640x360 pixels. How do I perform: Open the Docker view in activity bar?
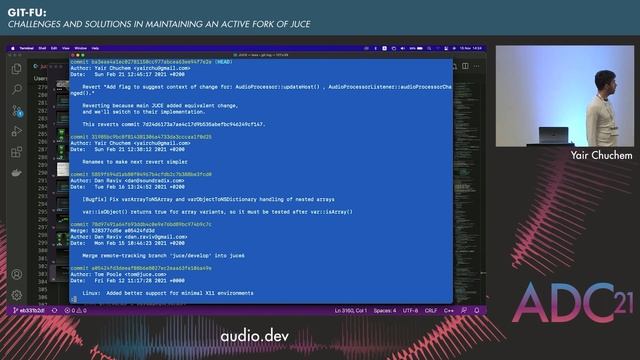(17, 173)
